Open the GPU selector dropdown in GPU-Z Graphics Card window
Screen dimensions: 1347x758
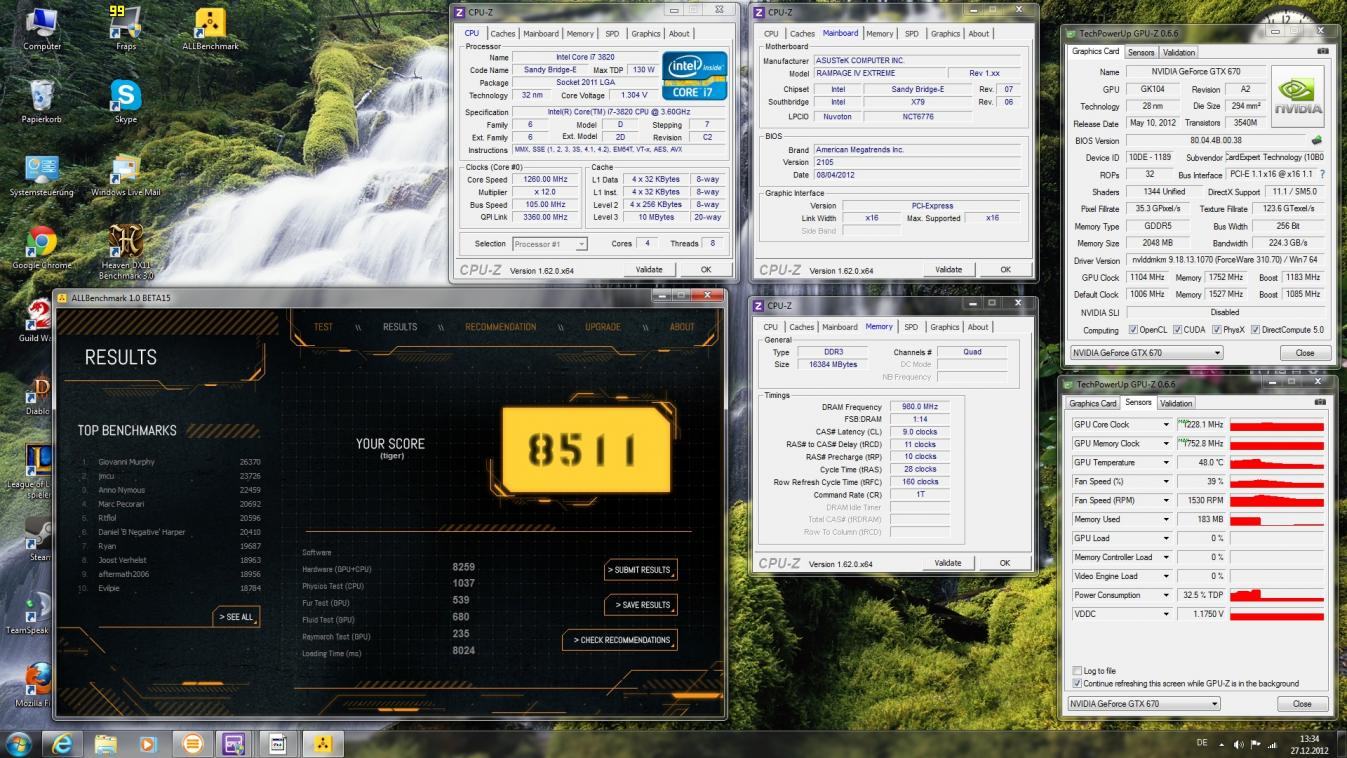click(1146, 352)
